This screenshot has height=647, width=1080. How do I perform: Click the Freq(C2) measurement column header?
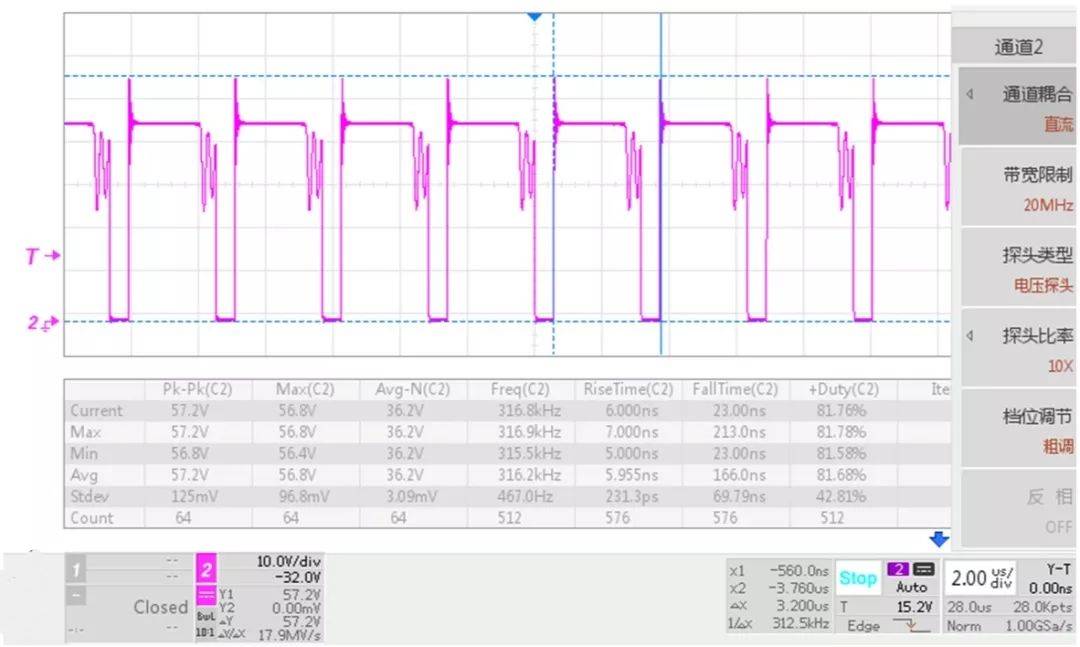(520, 390)
